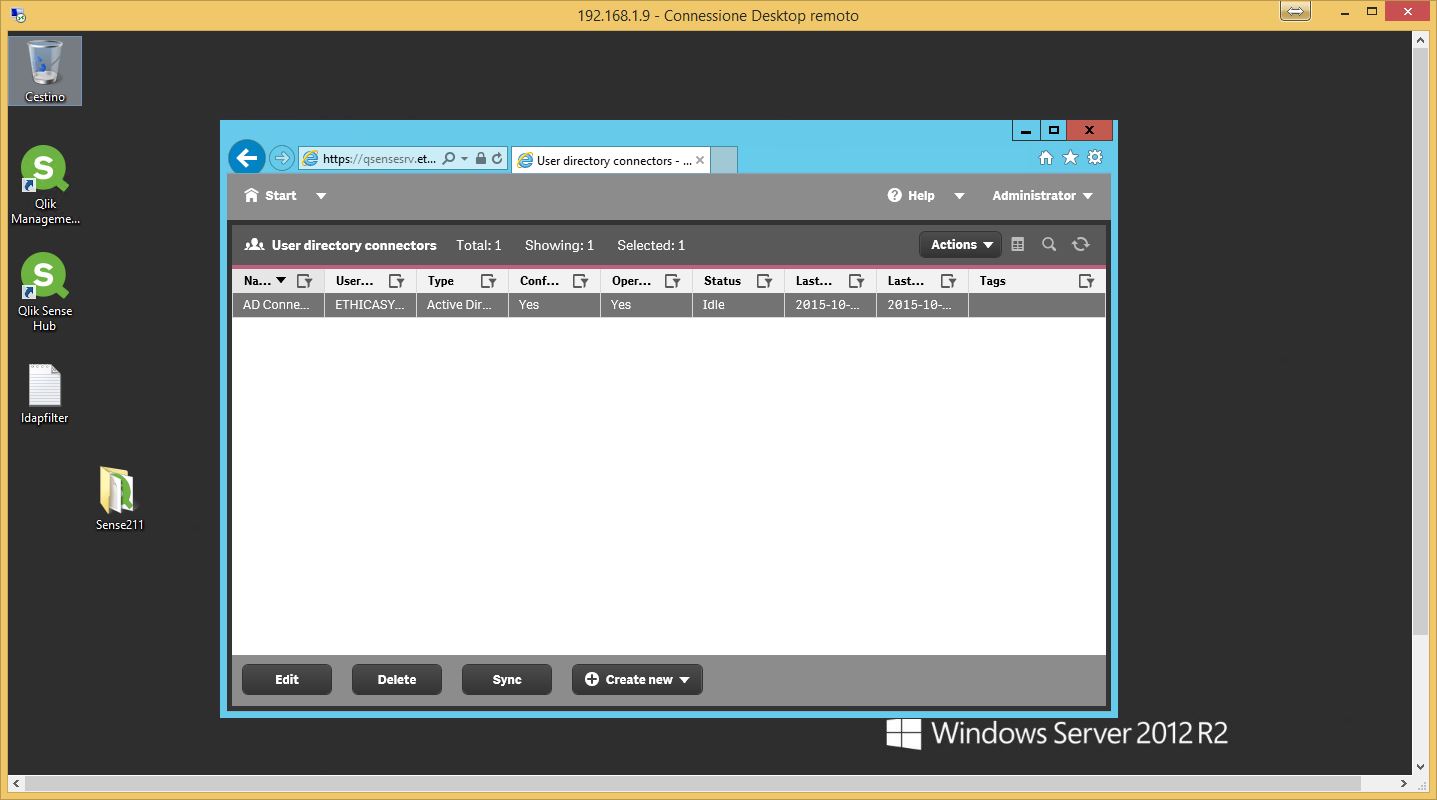Open the Sense211 folder on desktop
1437x800 pixels.
pos(119,498)
